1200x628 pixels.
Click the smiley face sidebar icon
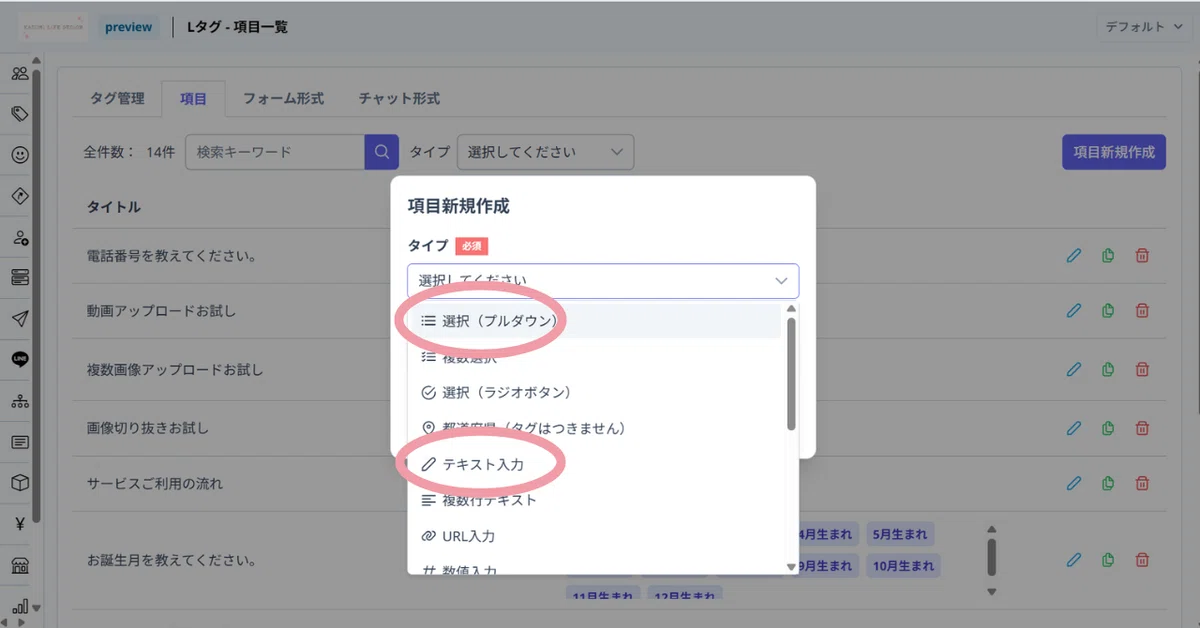click(20, 155)
